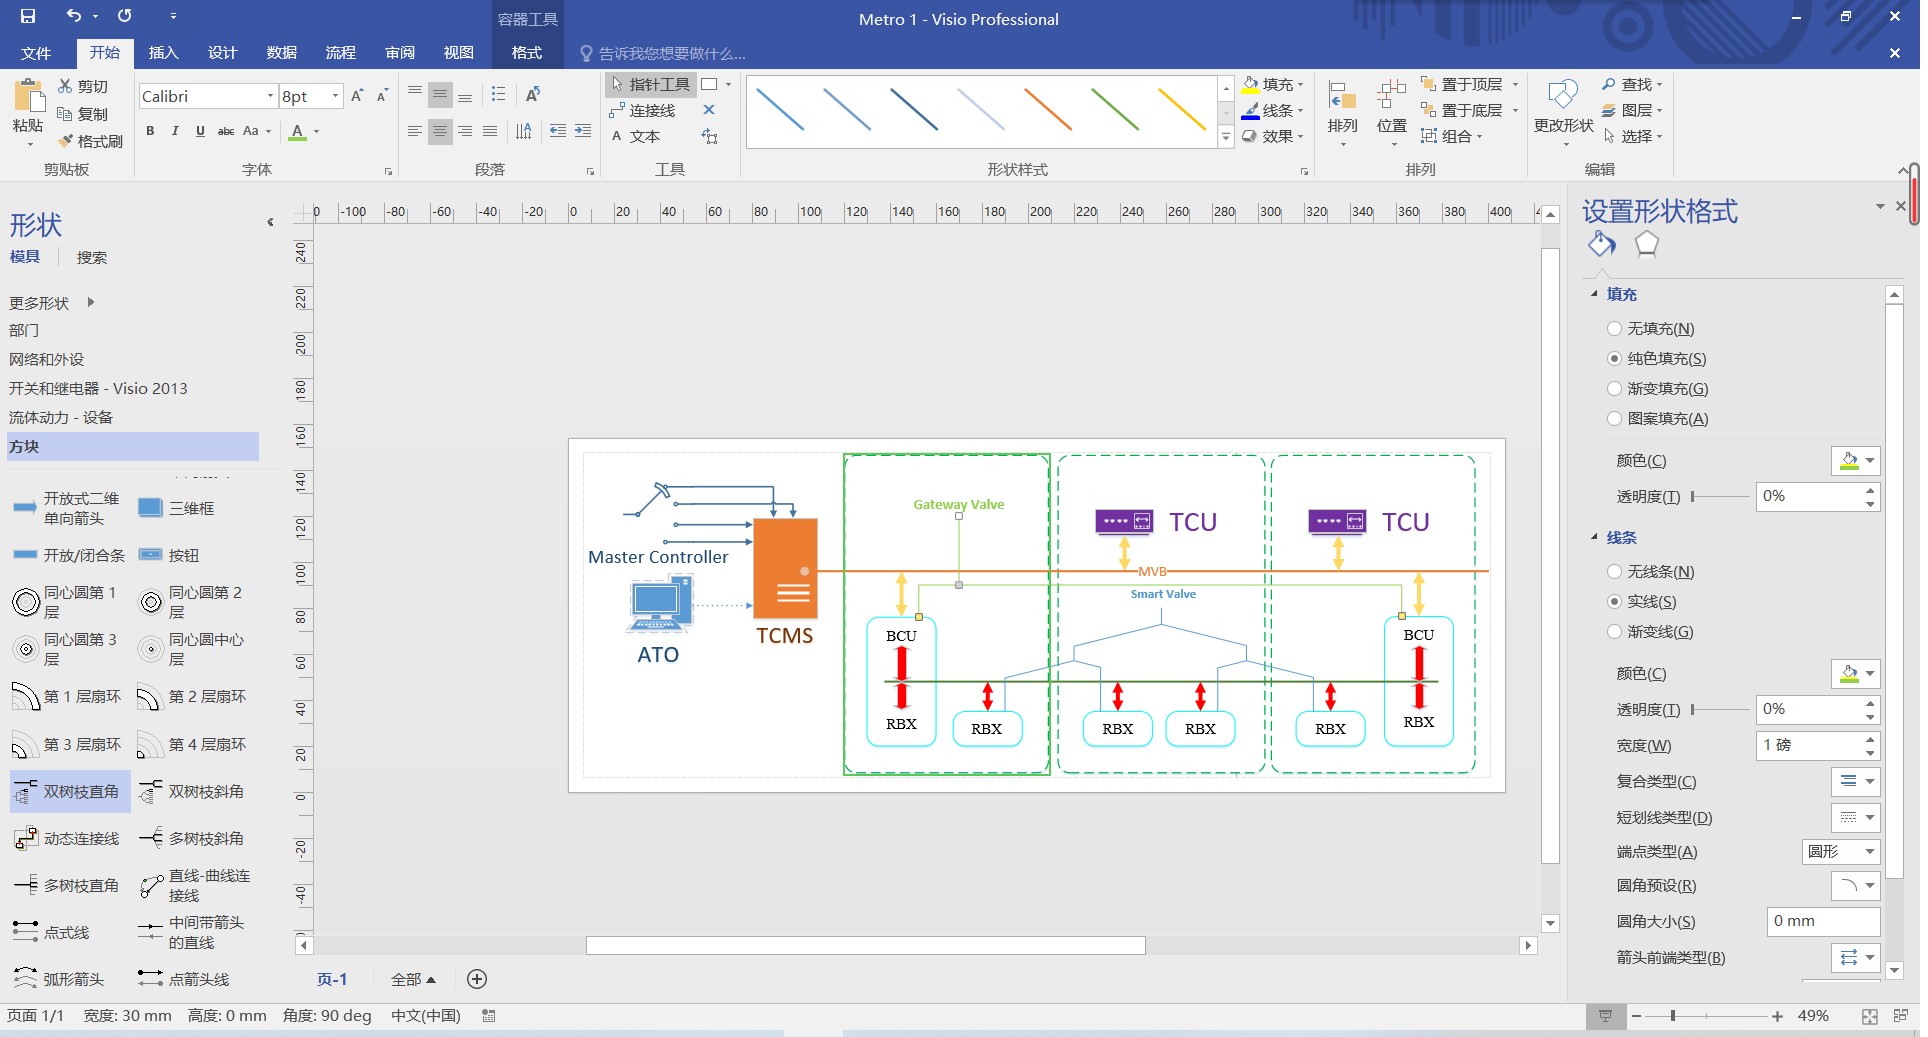
Task: Click the presentation mode icon in status bar
Action: pos(1605,1016)
